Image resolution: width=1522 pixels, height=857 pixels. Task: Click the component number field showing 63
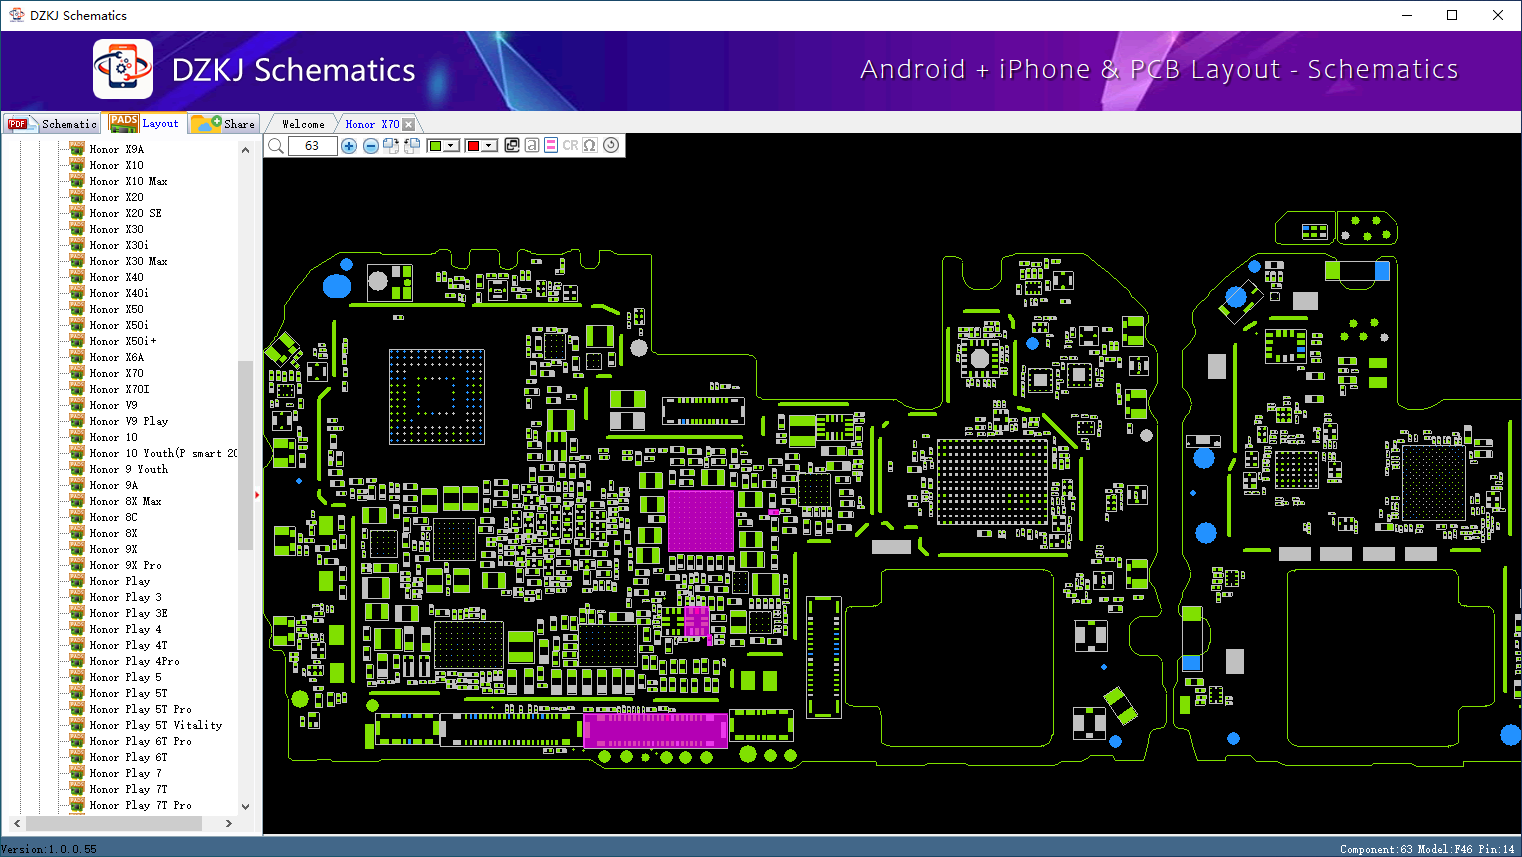pos(312,146)
